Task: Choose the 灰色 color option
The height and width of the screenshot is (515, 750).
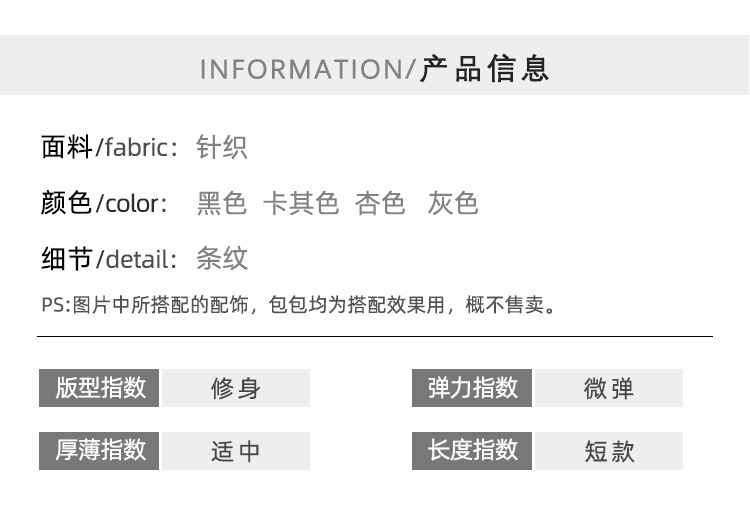Action: tap(453, 203)
